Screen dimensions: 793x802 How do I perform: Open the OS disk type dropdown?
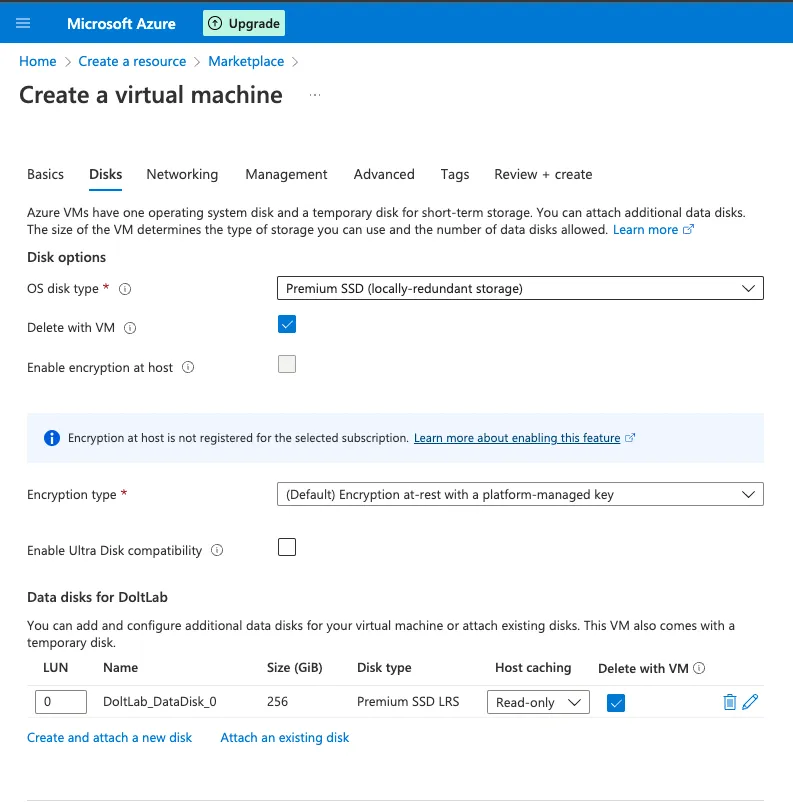(x=520, y=288)
